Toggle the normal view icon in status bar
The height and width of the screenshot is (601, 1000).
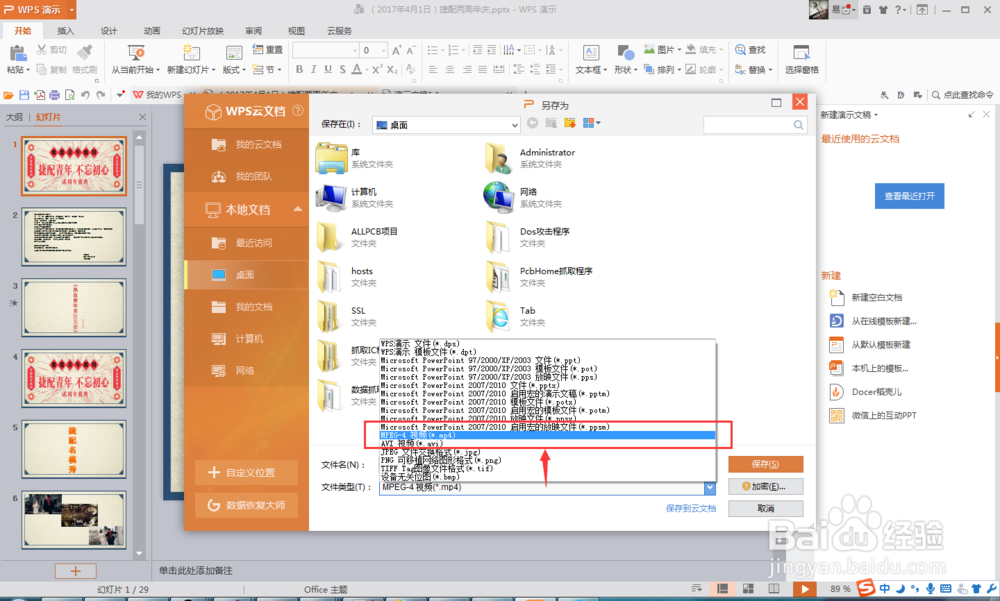coord(723,589)
